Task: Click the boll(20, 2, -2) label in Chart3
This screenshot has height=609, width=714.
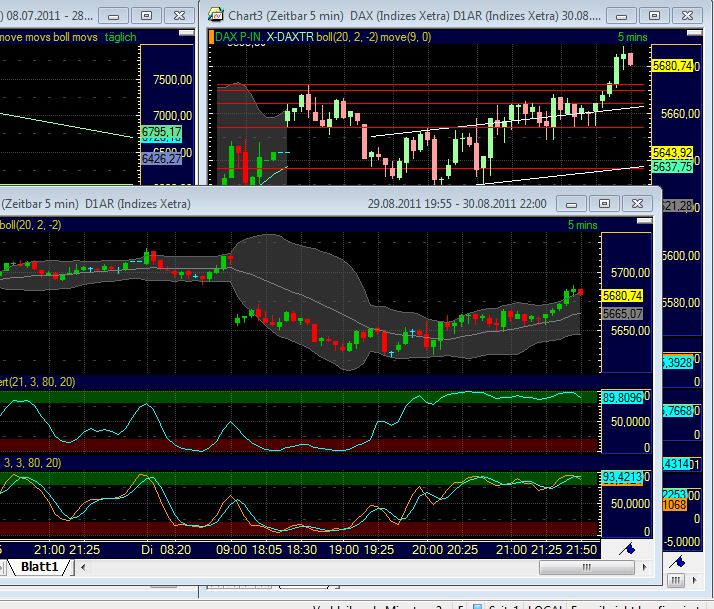Action: tap(347, 37)
